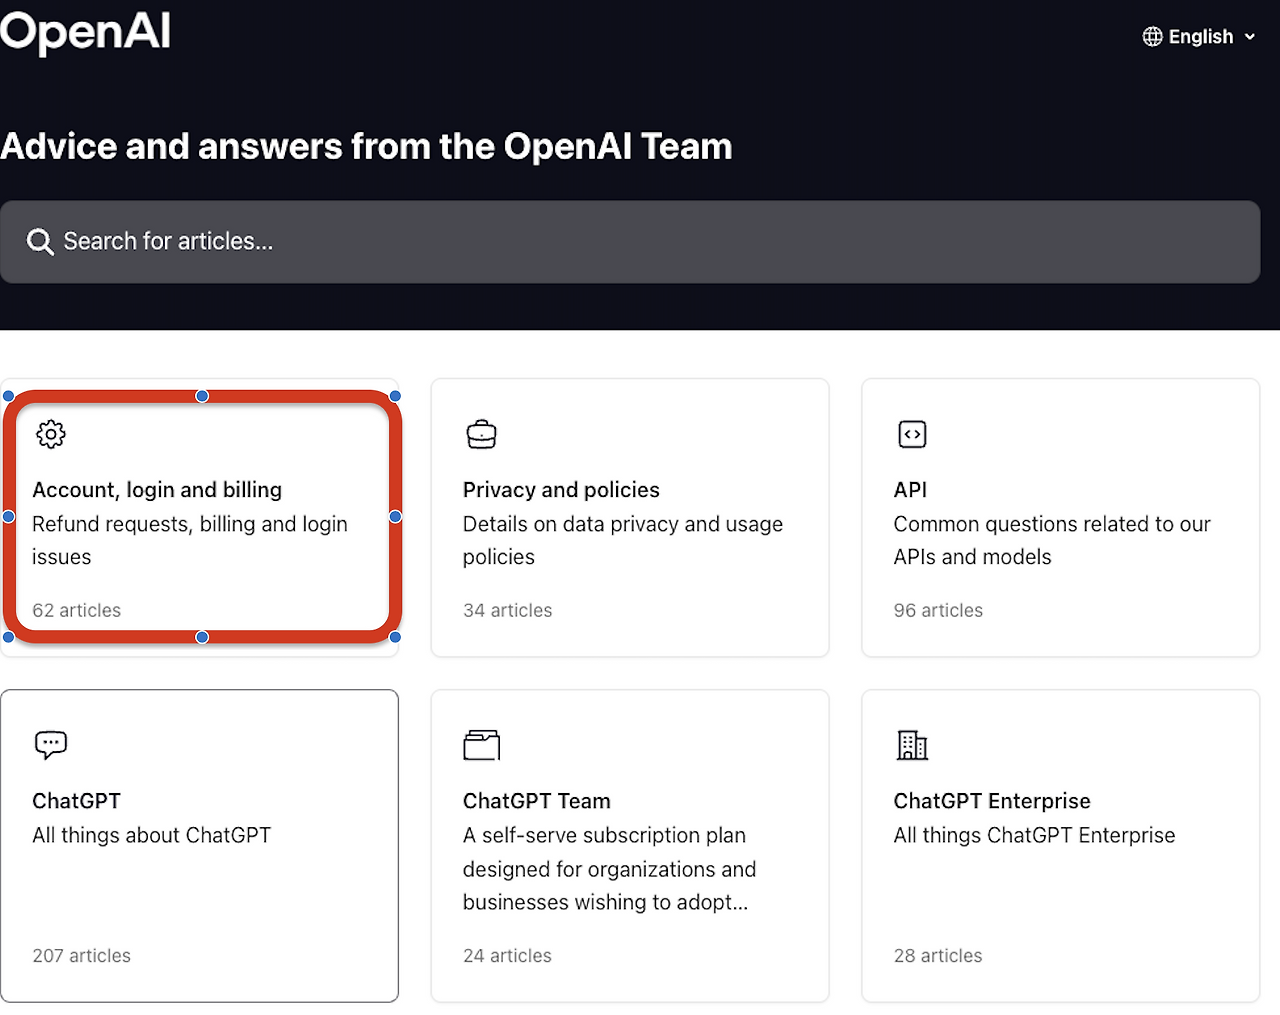Click the chat bubble ChatGPT icon
1280x1015 pixels.
[x=51, y=744]
